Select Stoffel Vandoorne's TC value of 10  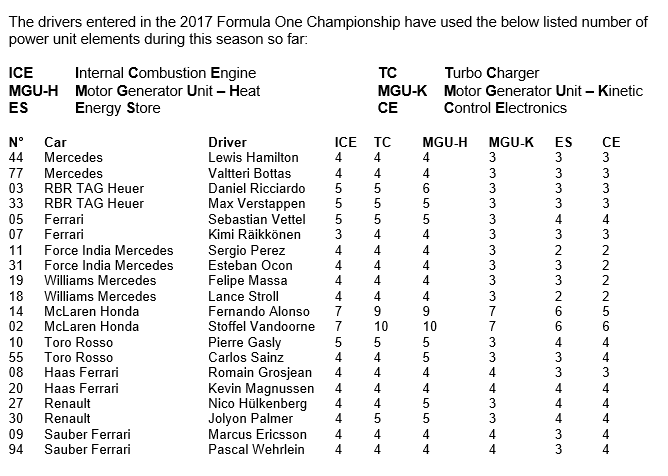pyautogui.click(x=381, y=326)
